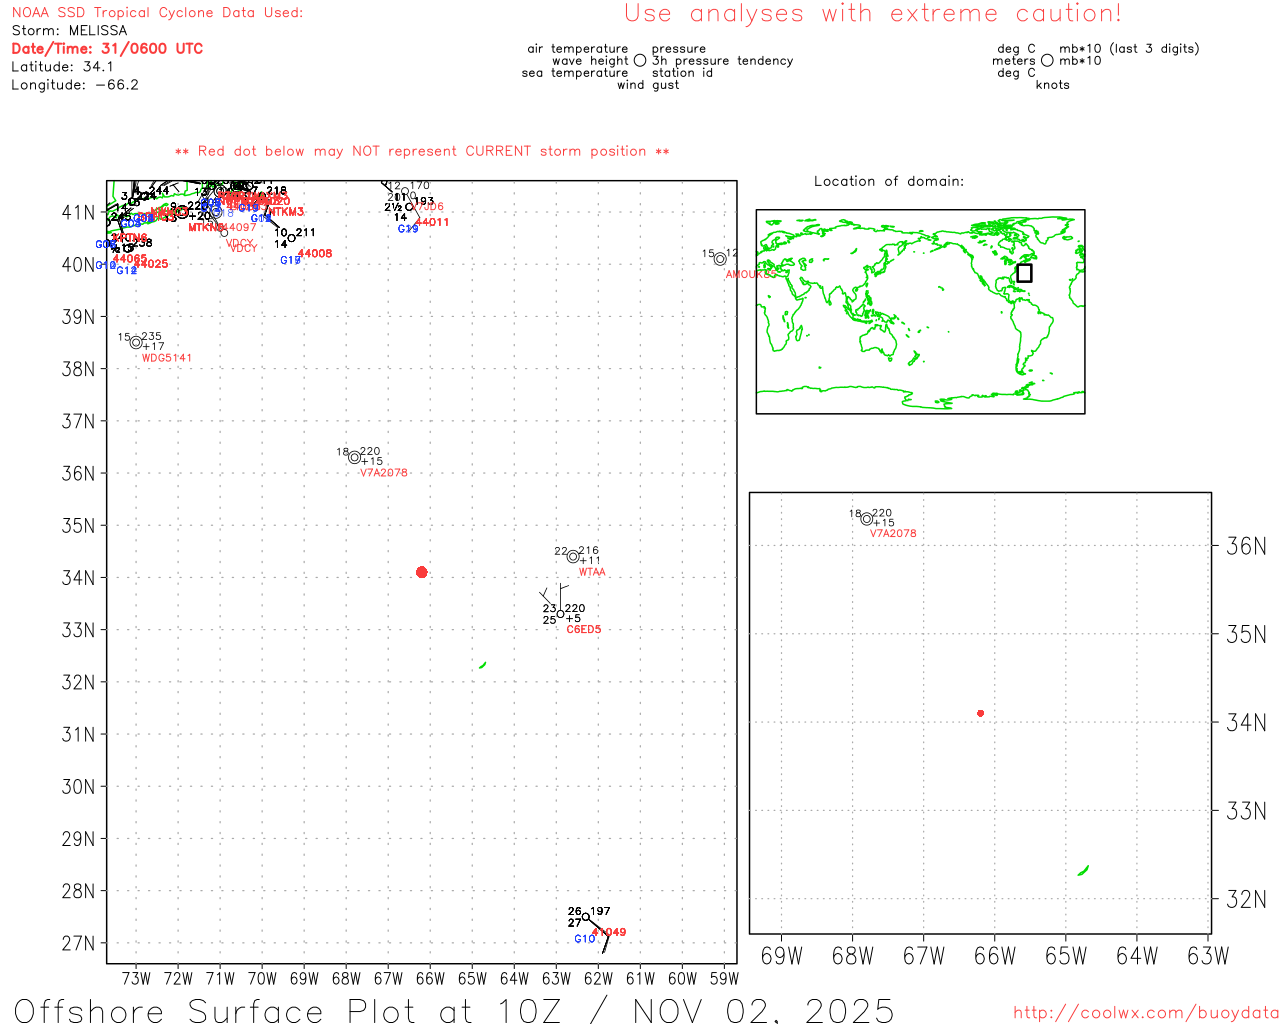The width and height of the screenshot is (1280, 1024).
Task: Select the C6ED5 station marker circle
Action: coord(561,614)
